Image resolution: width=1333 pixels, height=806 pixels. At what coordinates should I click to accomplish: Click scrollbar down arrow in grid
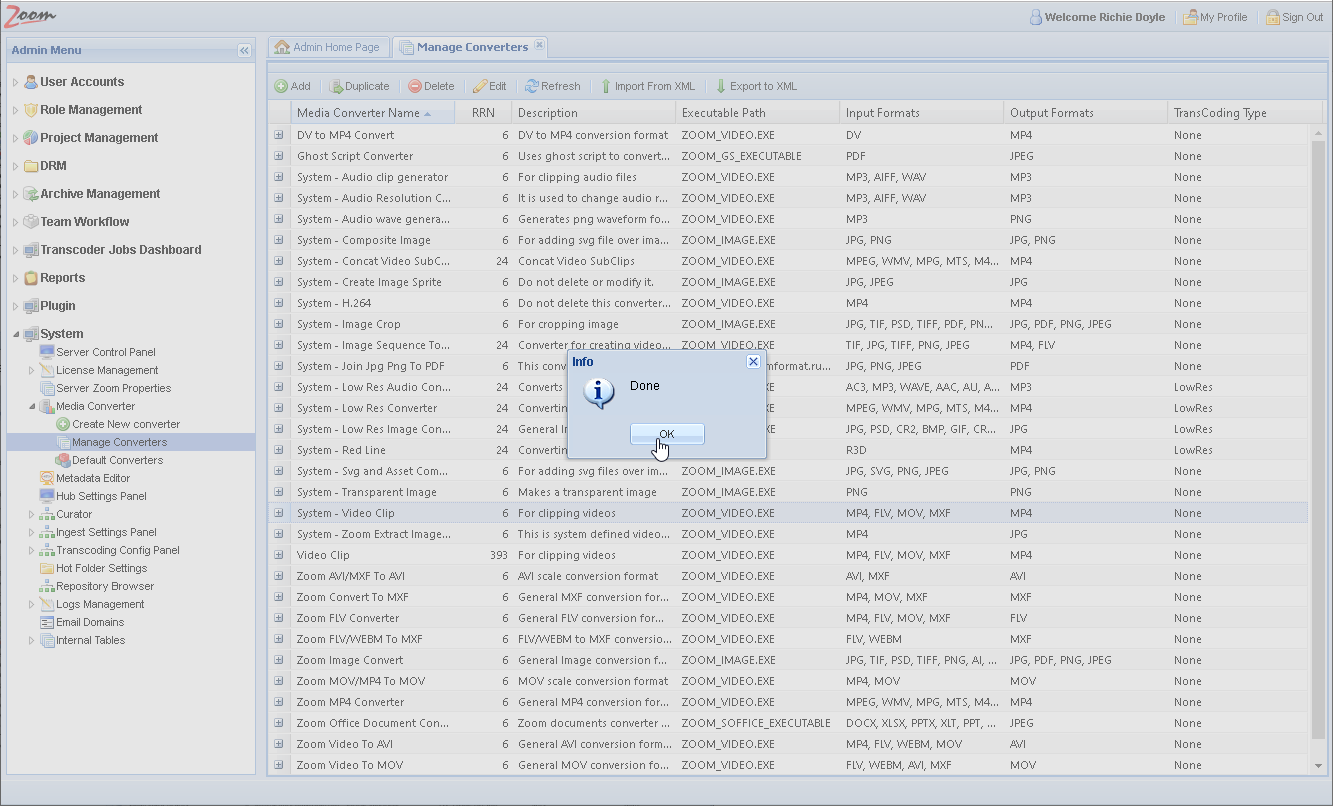[x=1318, y=766]
